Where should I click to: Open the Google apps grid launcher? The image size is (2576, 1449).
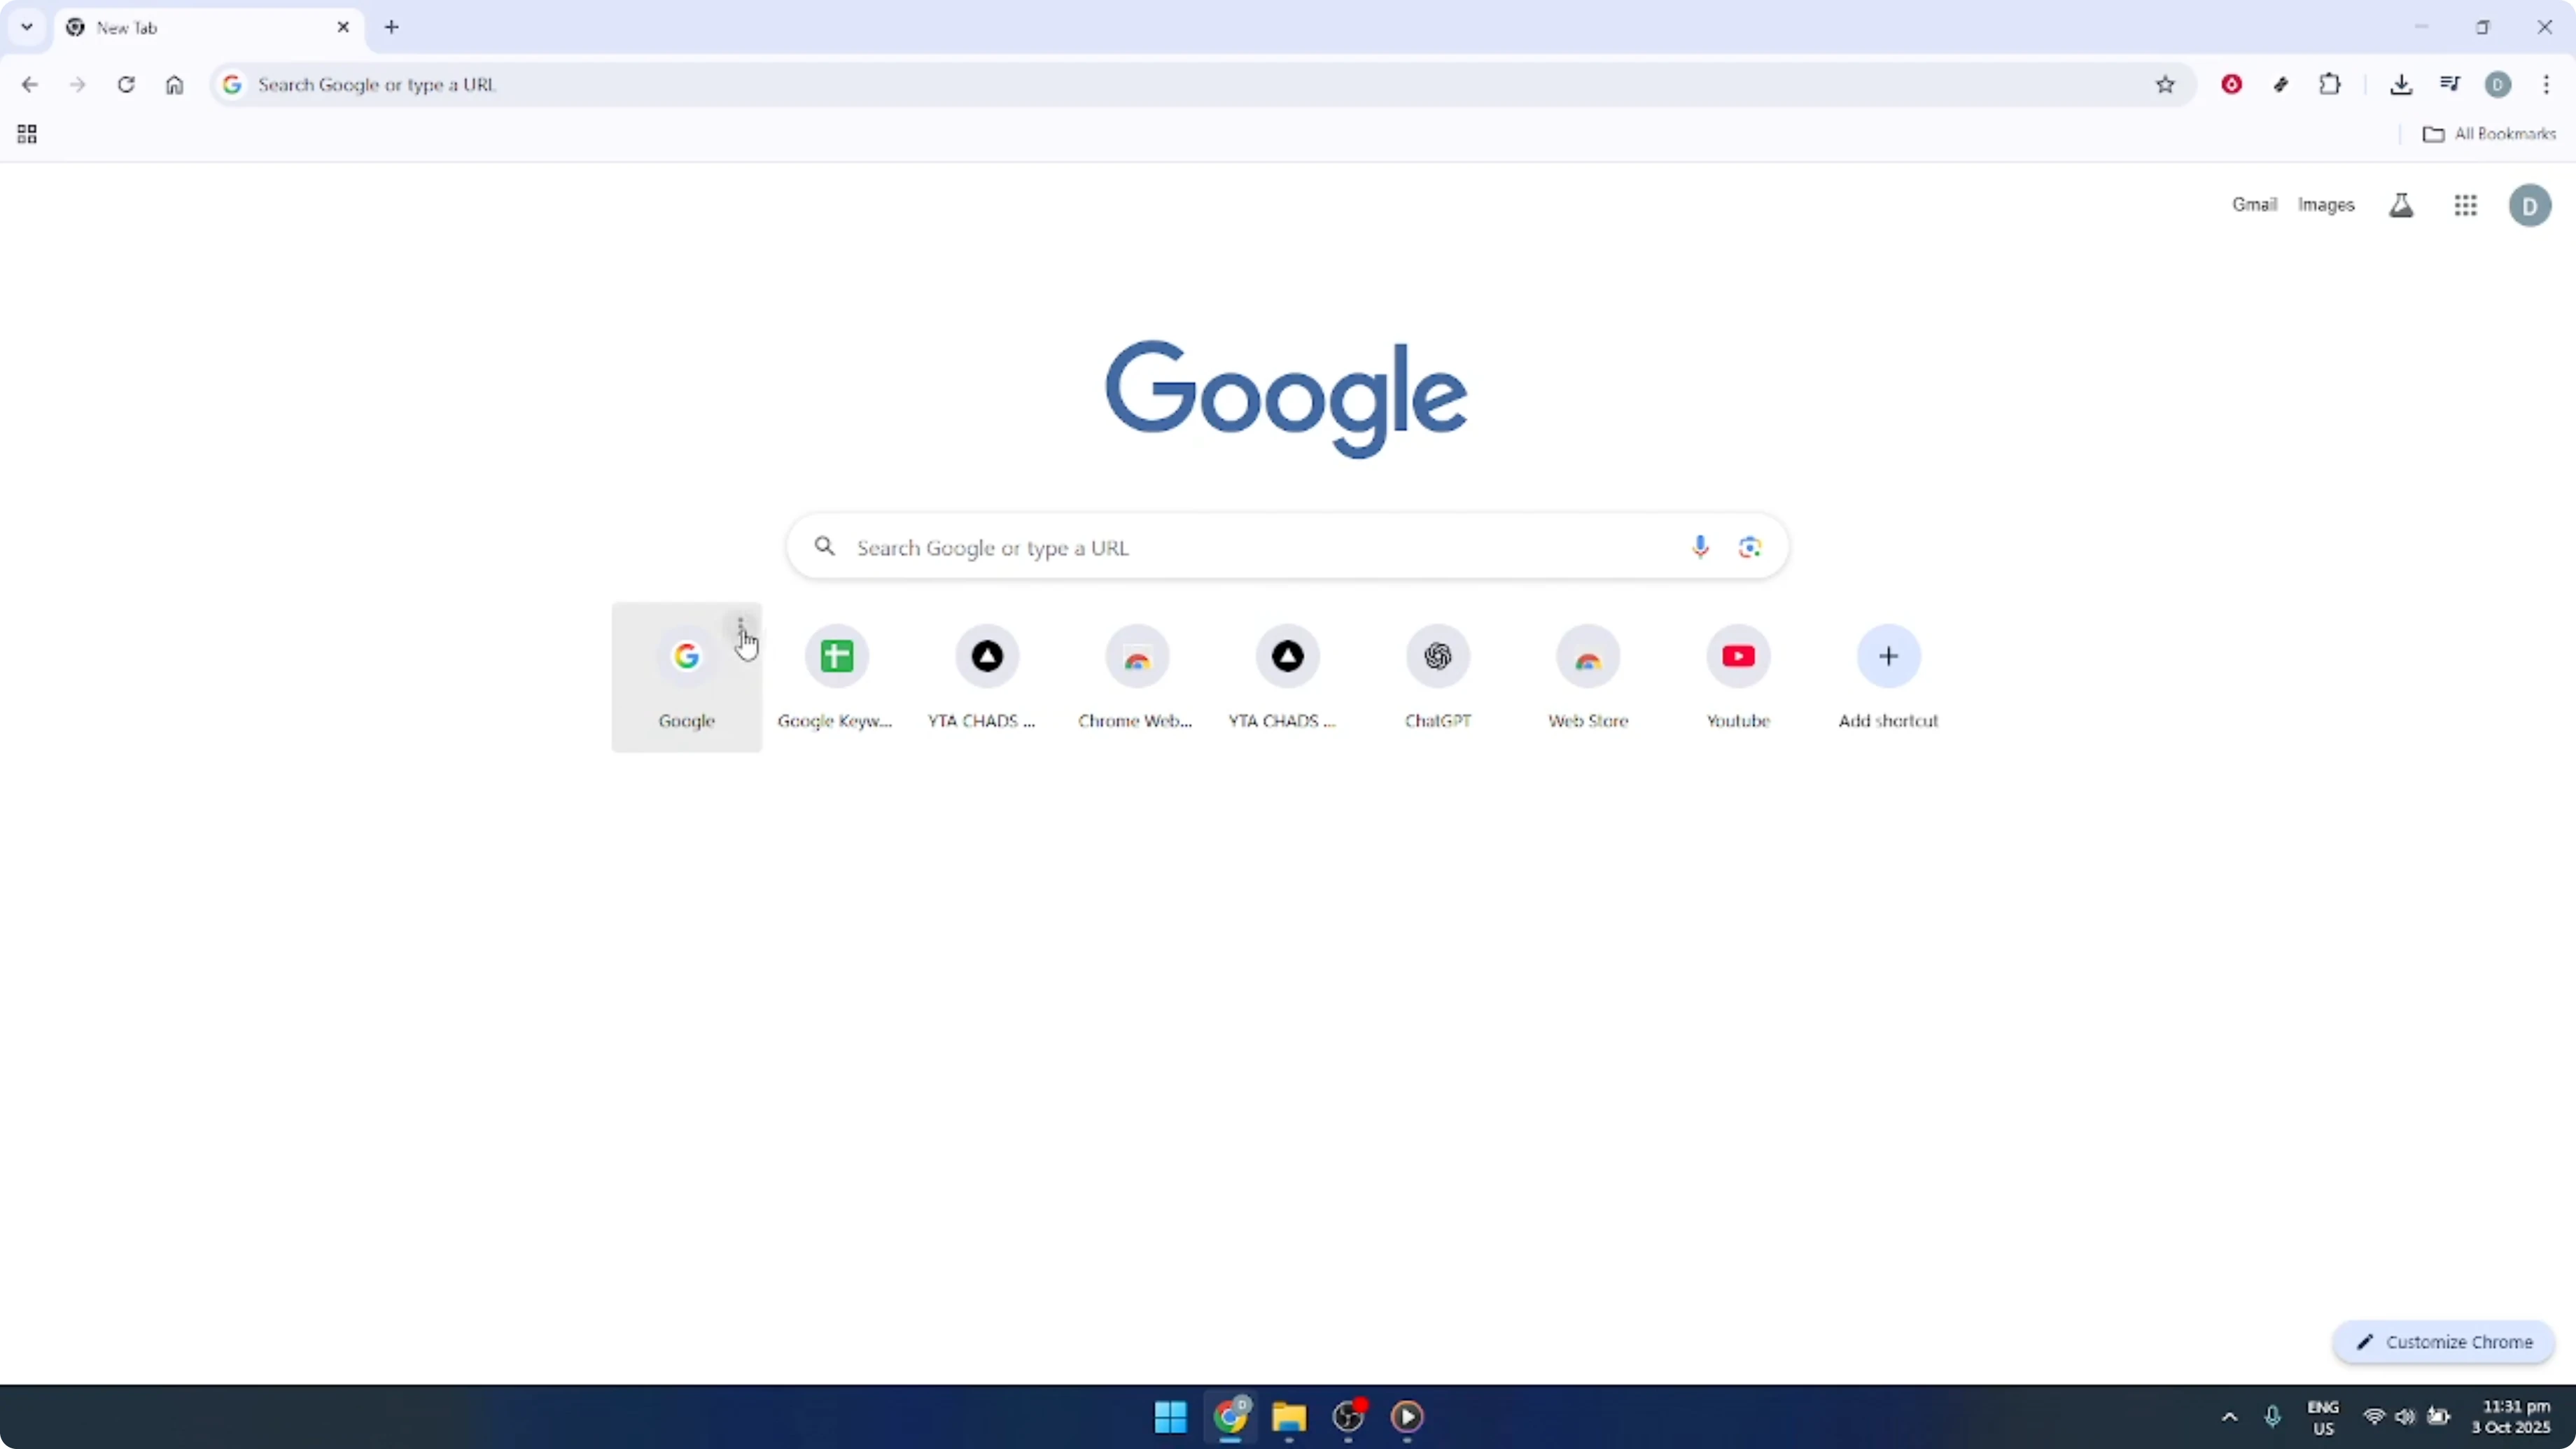[x=2465, y=205]
